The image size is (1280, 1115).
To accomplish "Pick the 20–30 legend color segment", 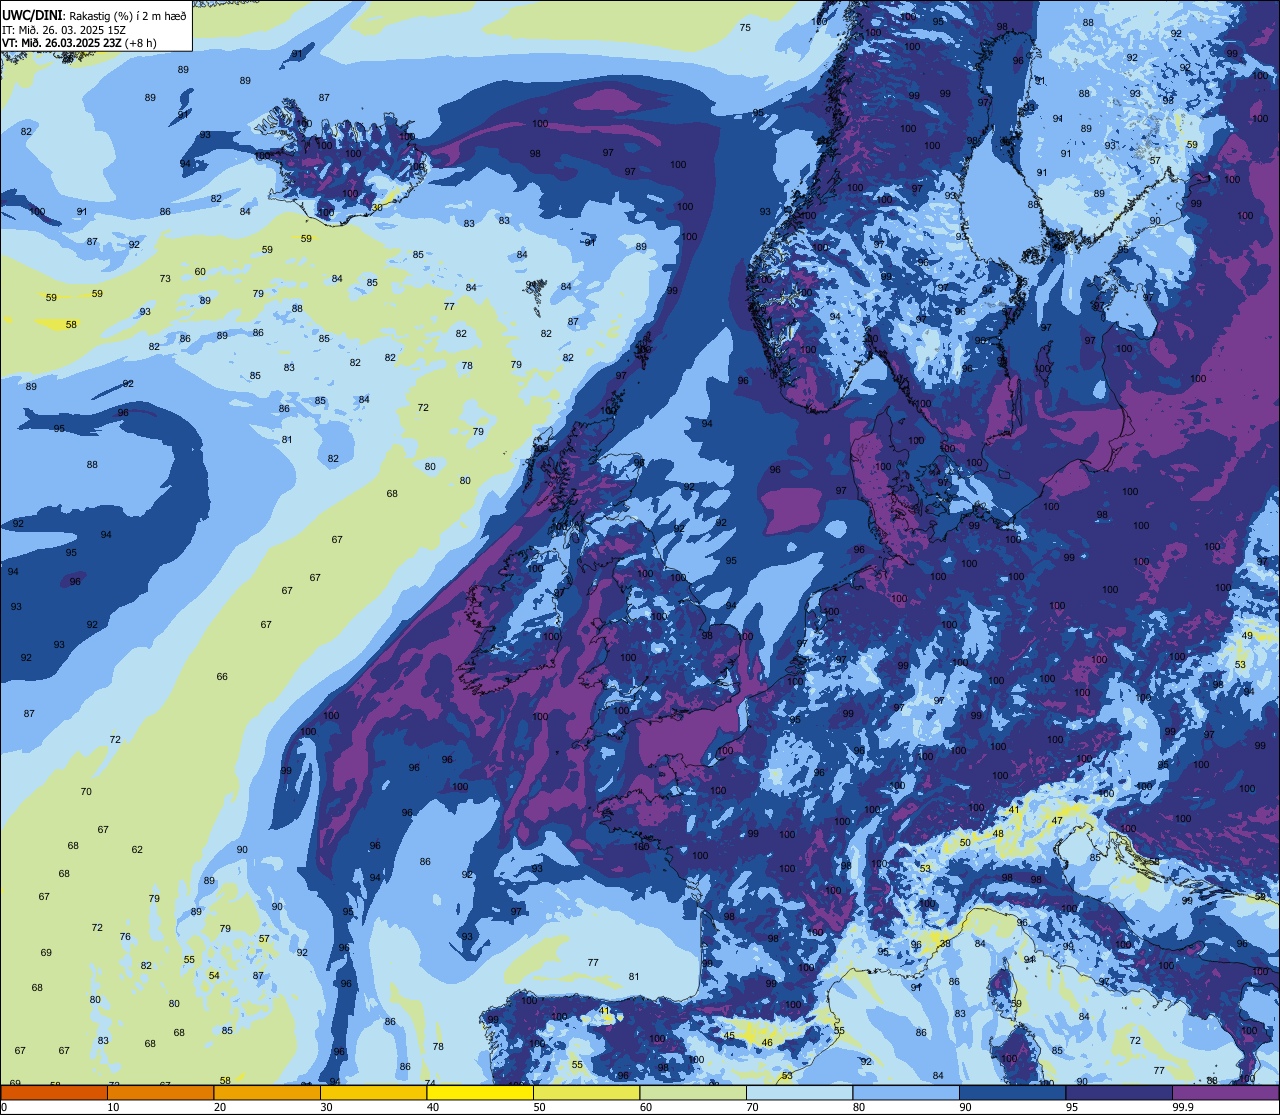I will tap(267, 1093).
